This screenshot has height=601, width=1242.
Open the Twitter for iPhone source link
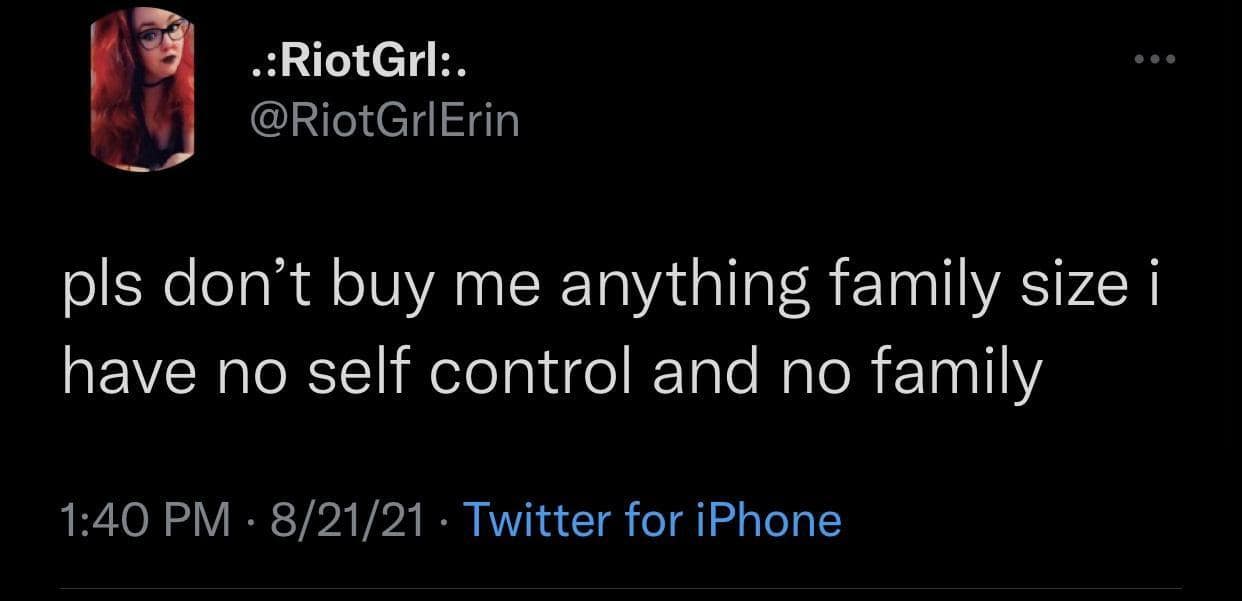coord(653,521)
